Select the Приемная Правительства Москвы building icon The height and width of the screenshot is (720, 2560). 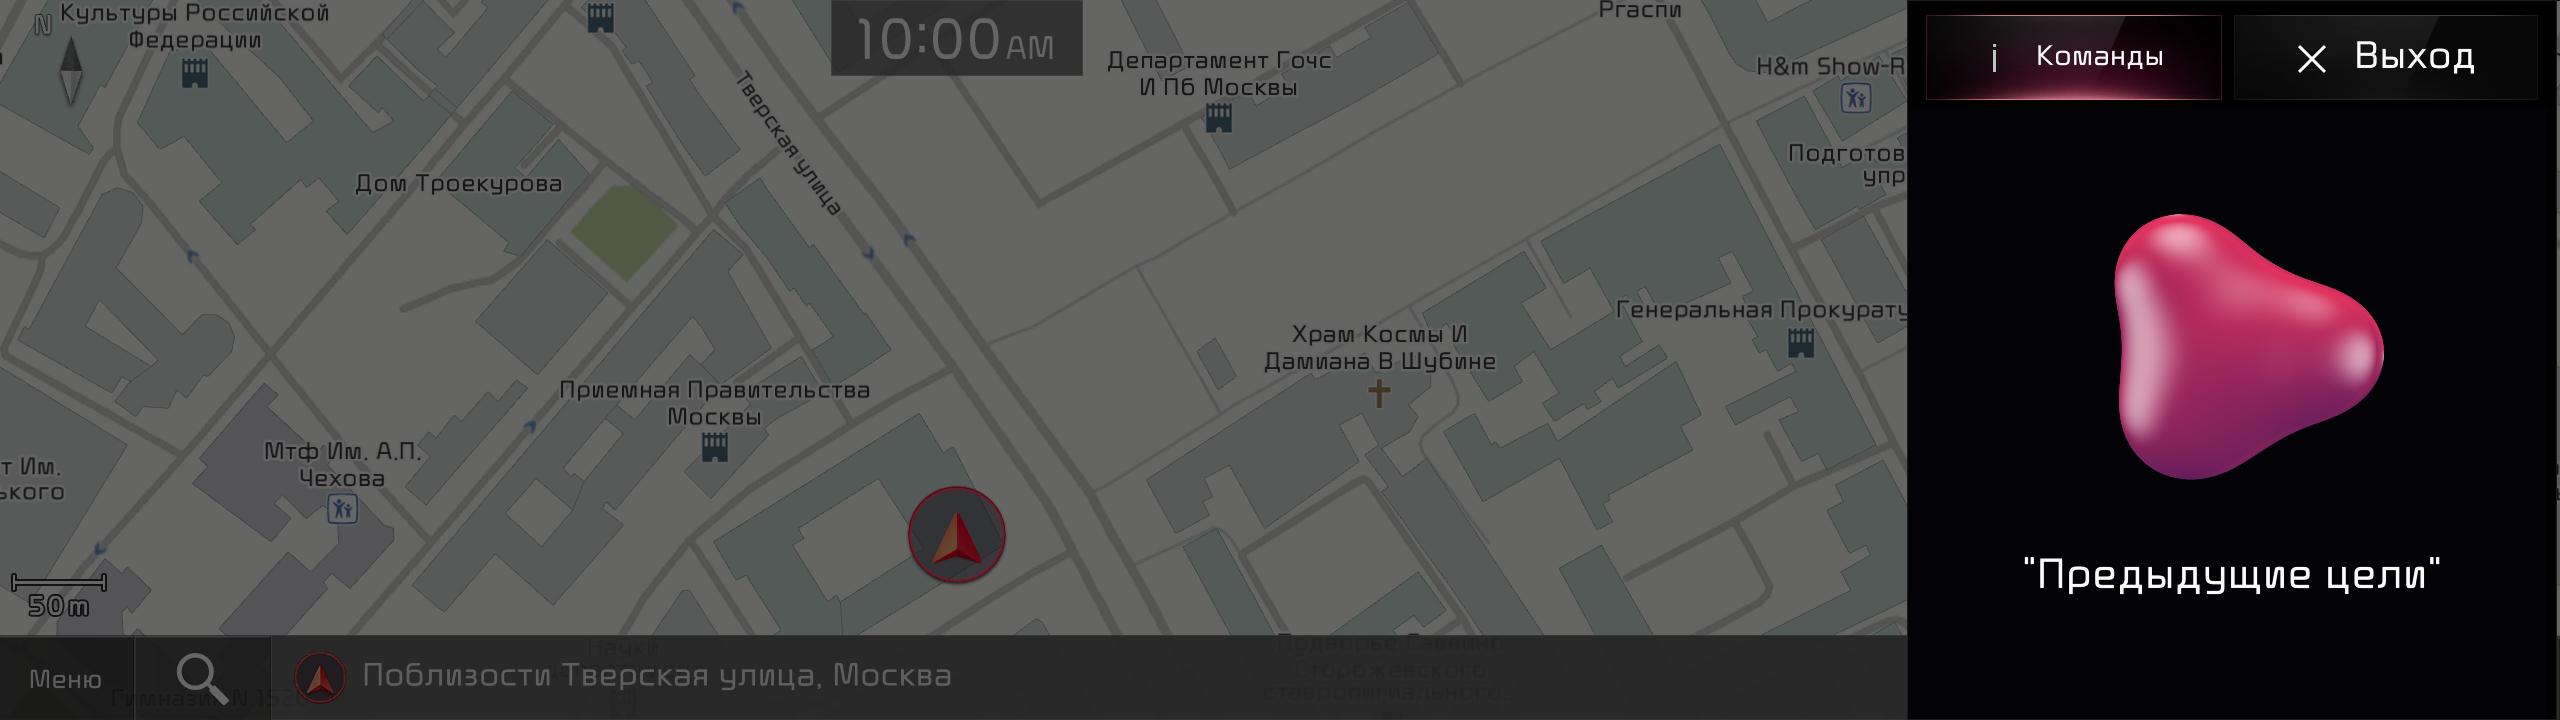click(715, 447)
